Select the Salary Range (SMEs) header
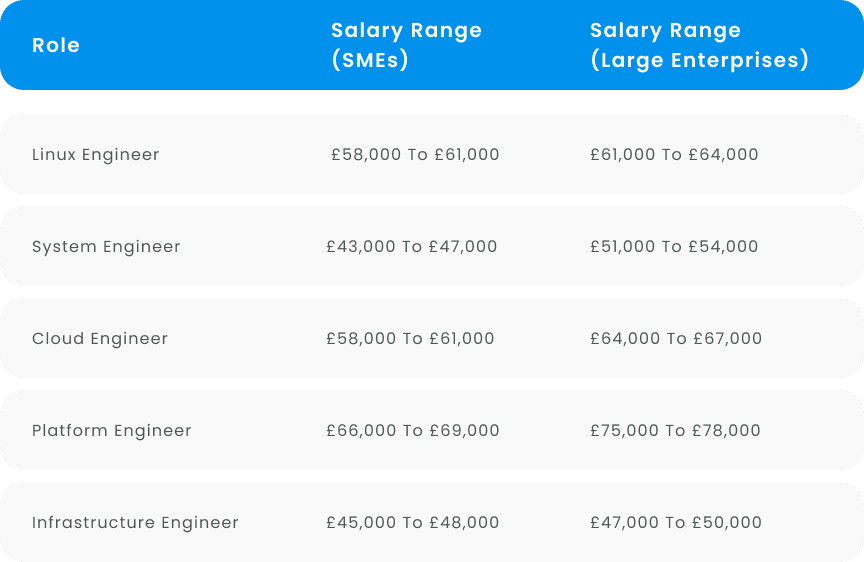This screenshot has height=562, width=864. (x=406, y=45)
